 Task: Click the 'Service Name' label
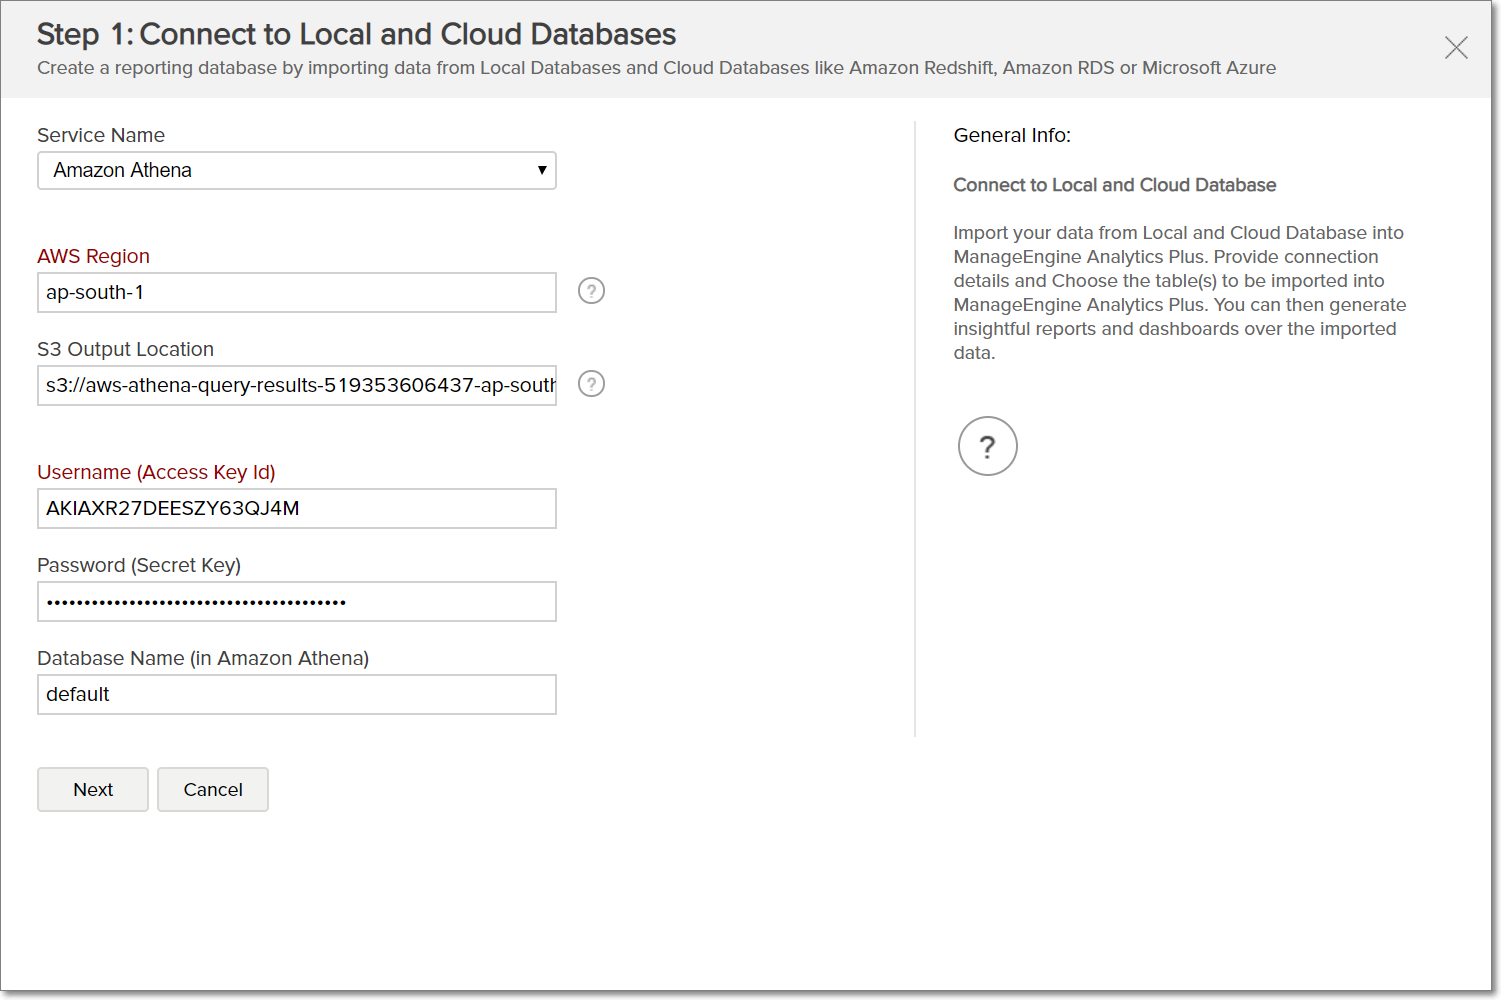101,135
